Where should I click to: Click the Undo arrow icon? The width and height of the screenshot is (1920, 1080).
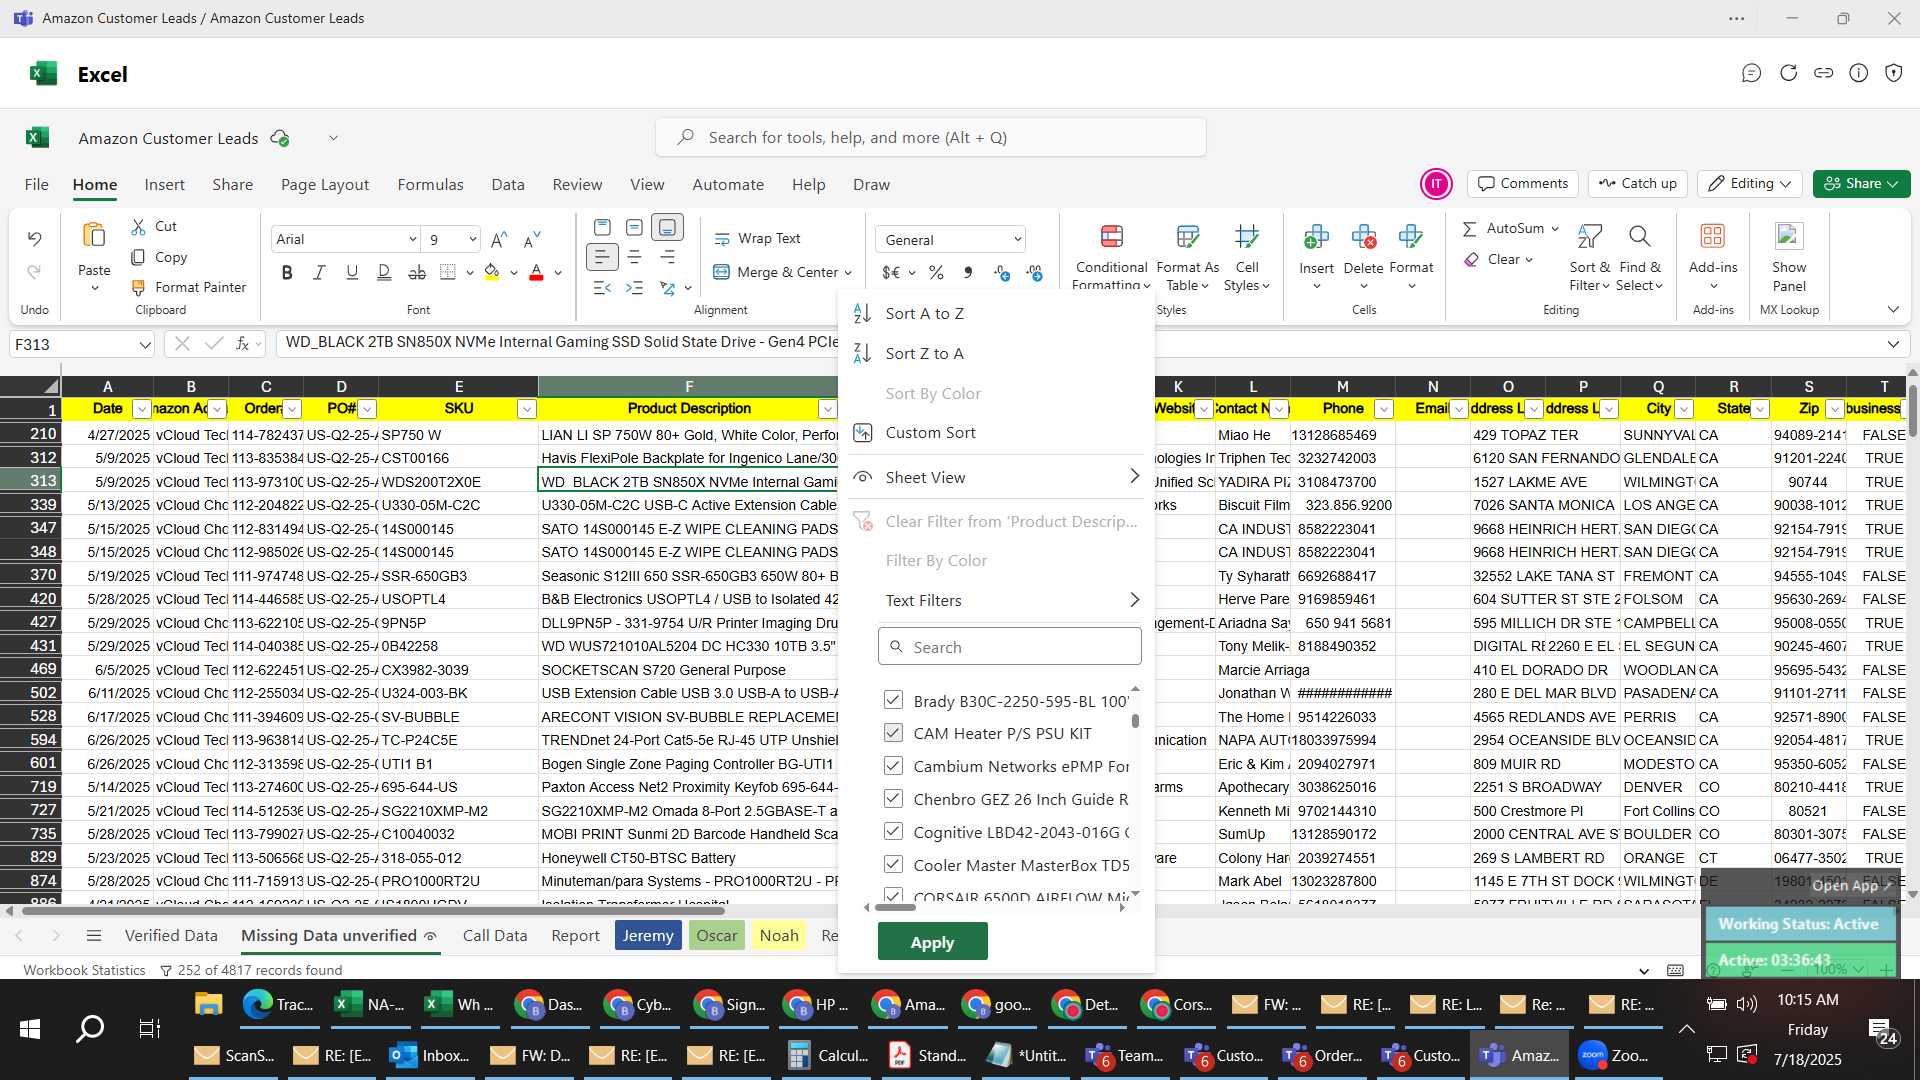coord(34,238)
